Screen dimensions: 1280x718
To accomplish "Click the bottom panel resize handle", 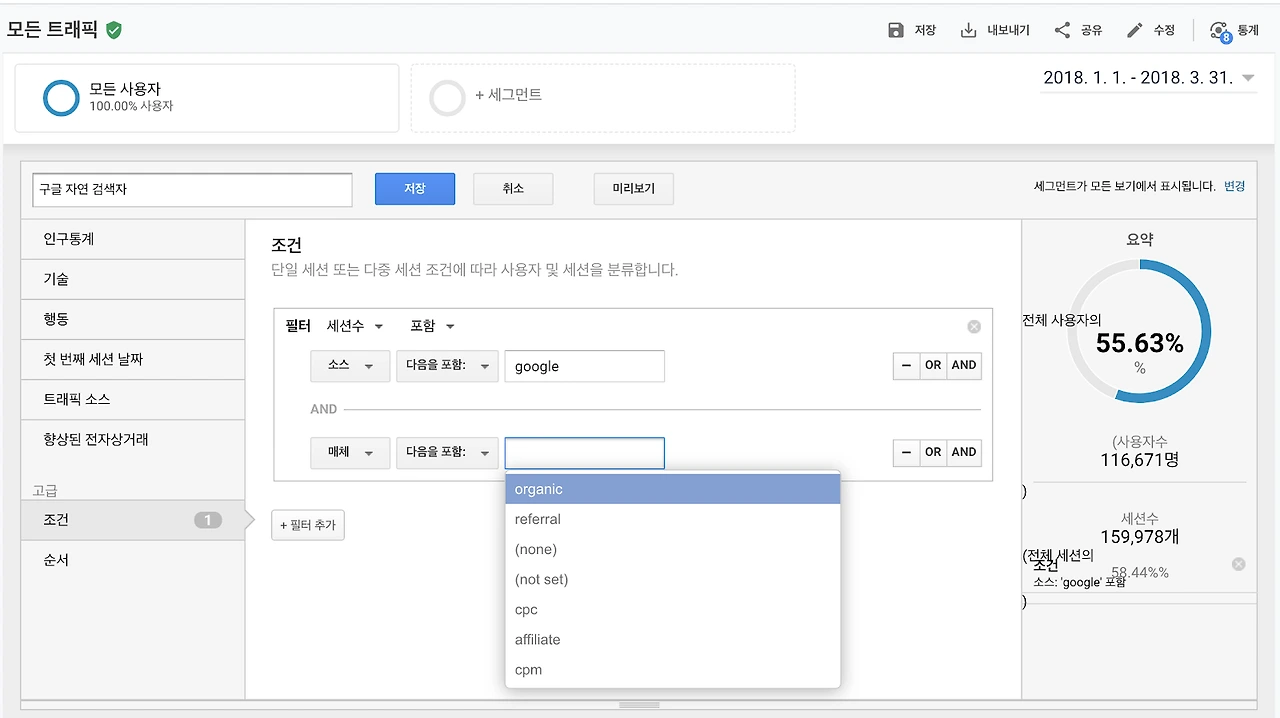I will click(x=639, y=705).
